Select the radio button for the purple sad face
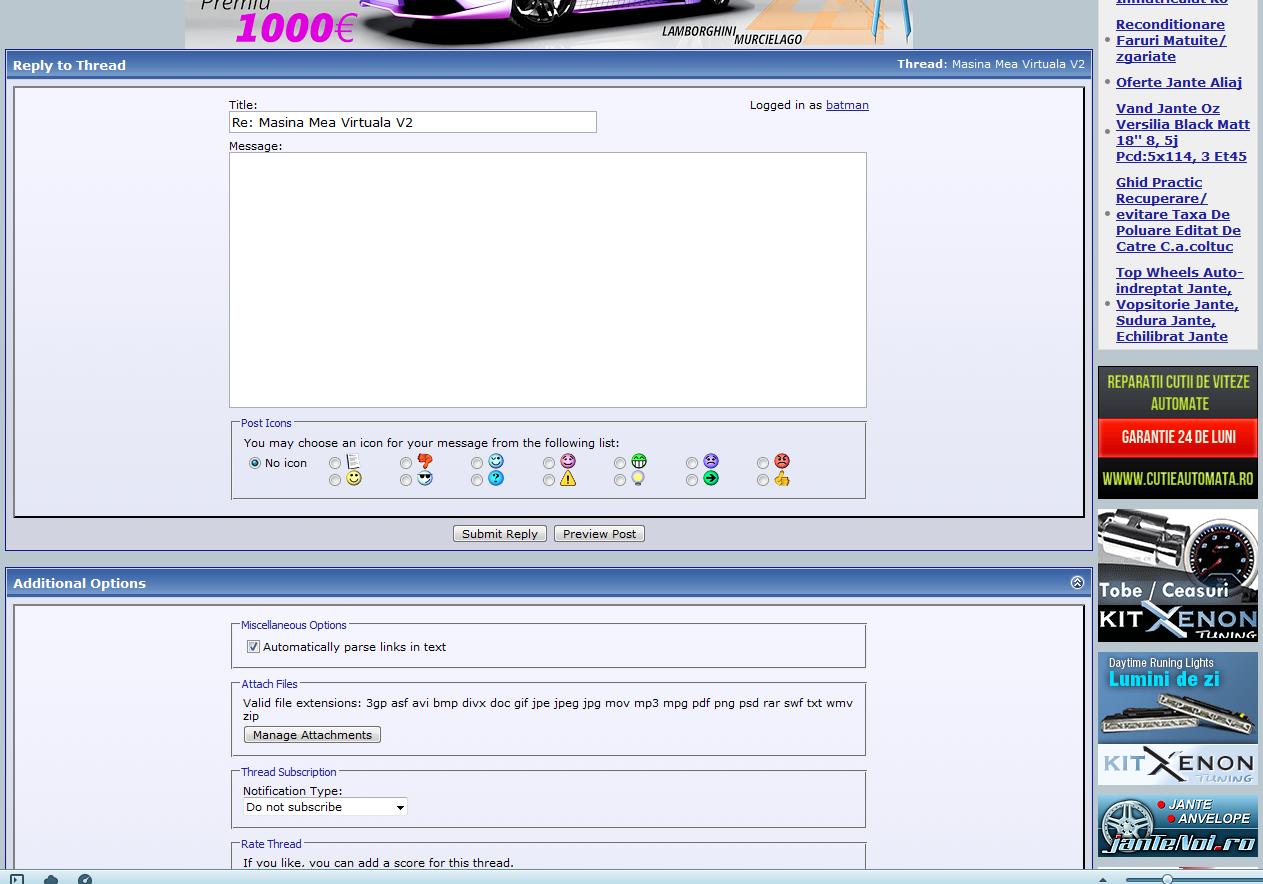This screenshot has height=884, width=1263. point(692,463)
